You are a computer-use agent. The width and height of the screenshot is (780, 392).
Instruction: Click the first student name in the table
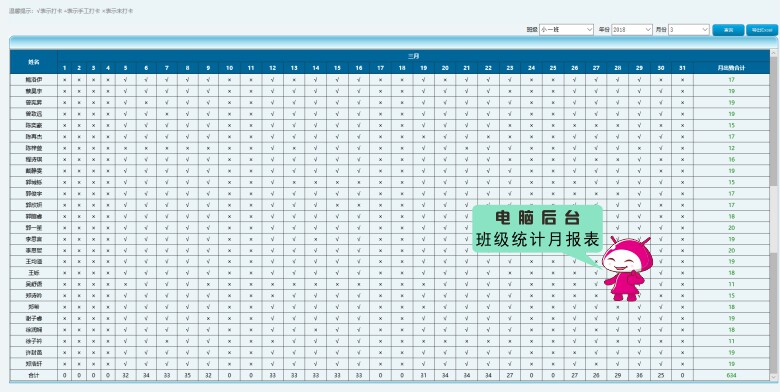[x=34, y=80]
